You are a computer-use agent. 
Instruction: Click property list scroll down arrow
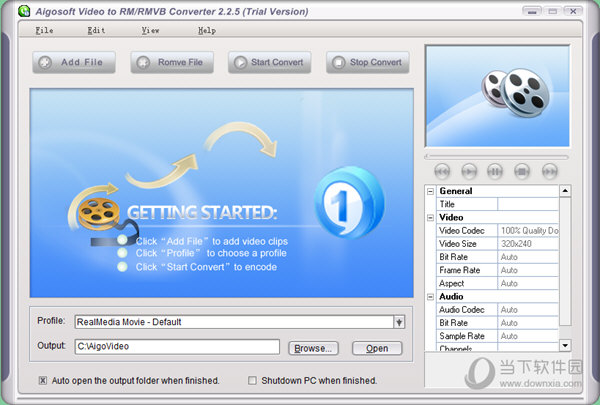pos(565,345)
